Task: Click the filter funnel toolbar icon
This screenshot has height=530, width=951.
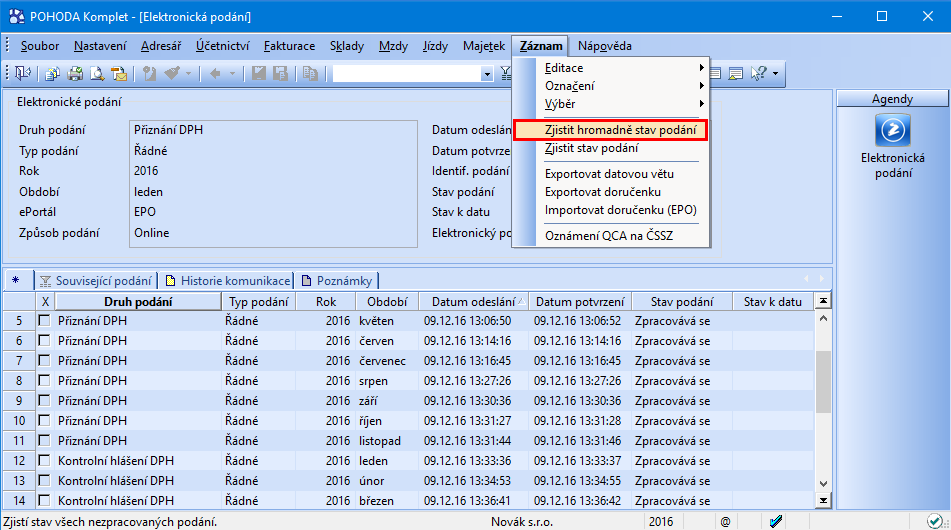Action: click(505, 73)
